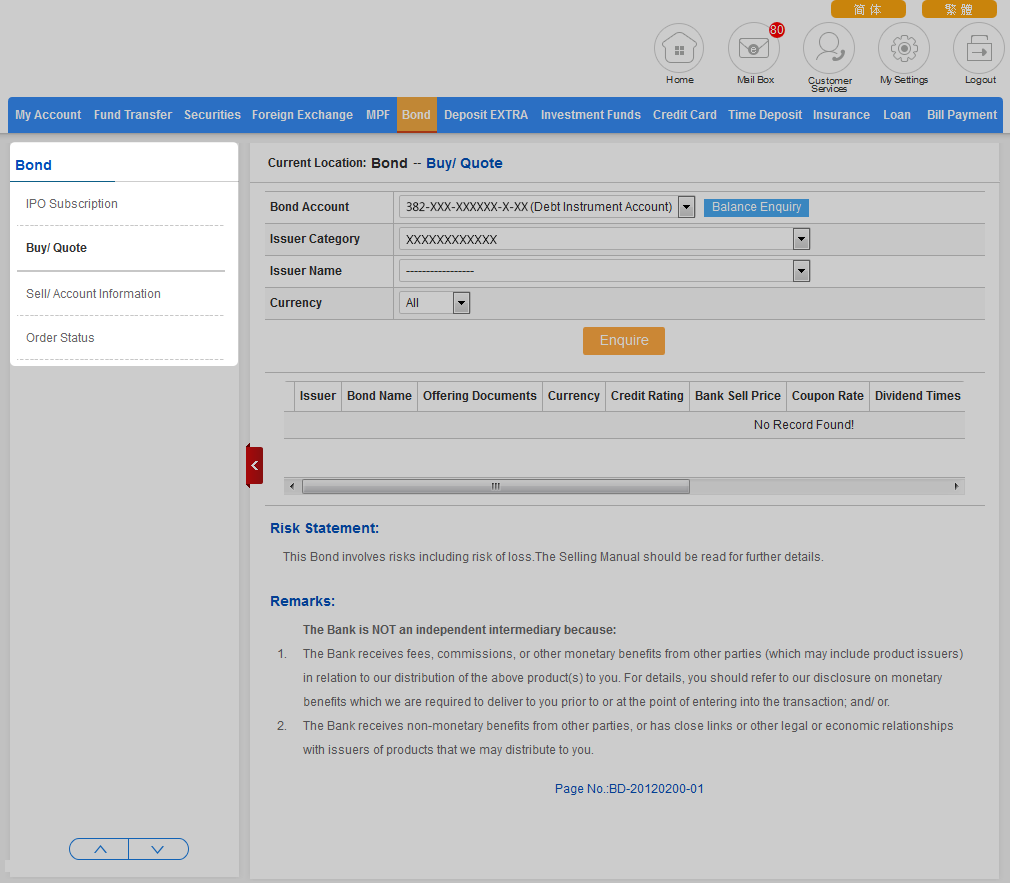The image size is (1010, 883).
Task: Select IPO Subscription in the sidebar
Action: [72, 204]
